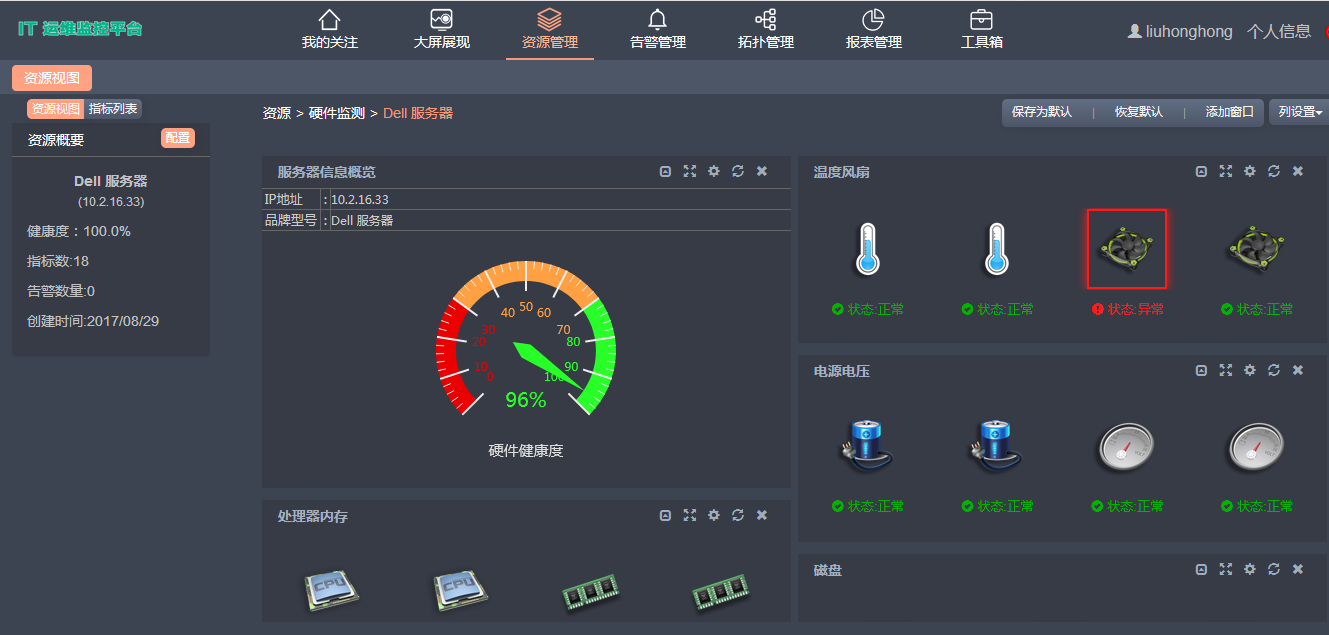The height and width of the screenshot is (635, 1329).
Task: Collapse the 处理器内存 panel
Action: click(x=665, y=515)
